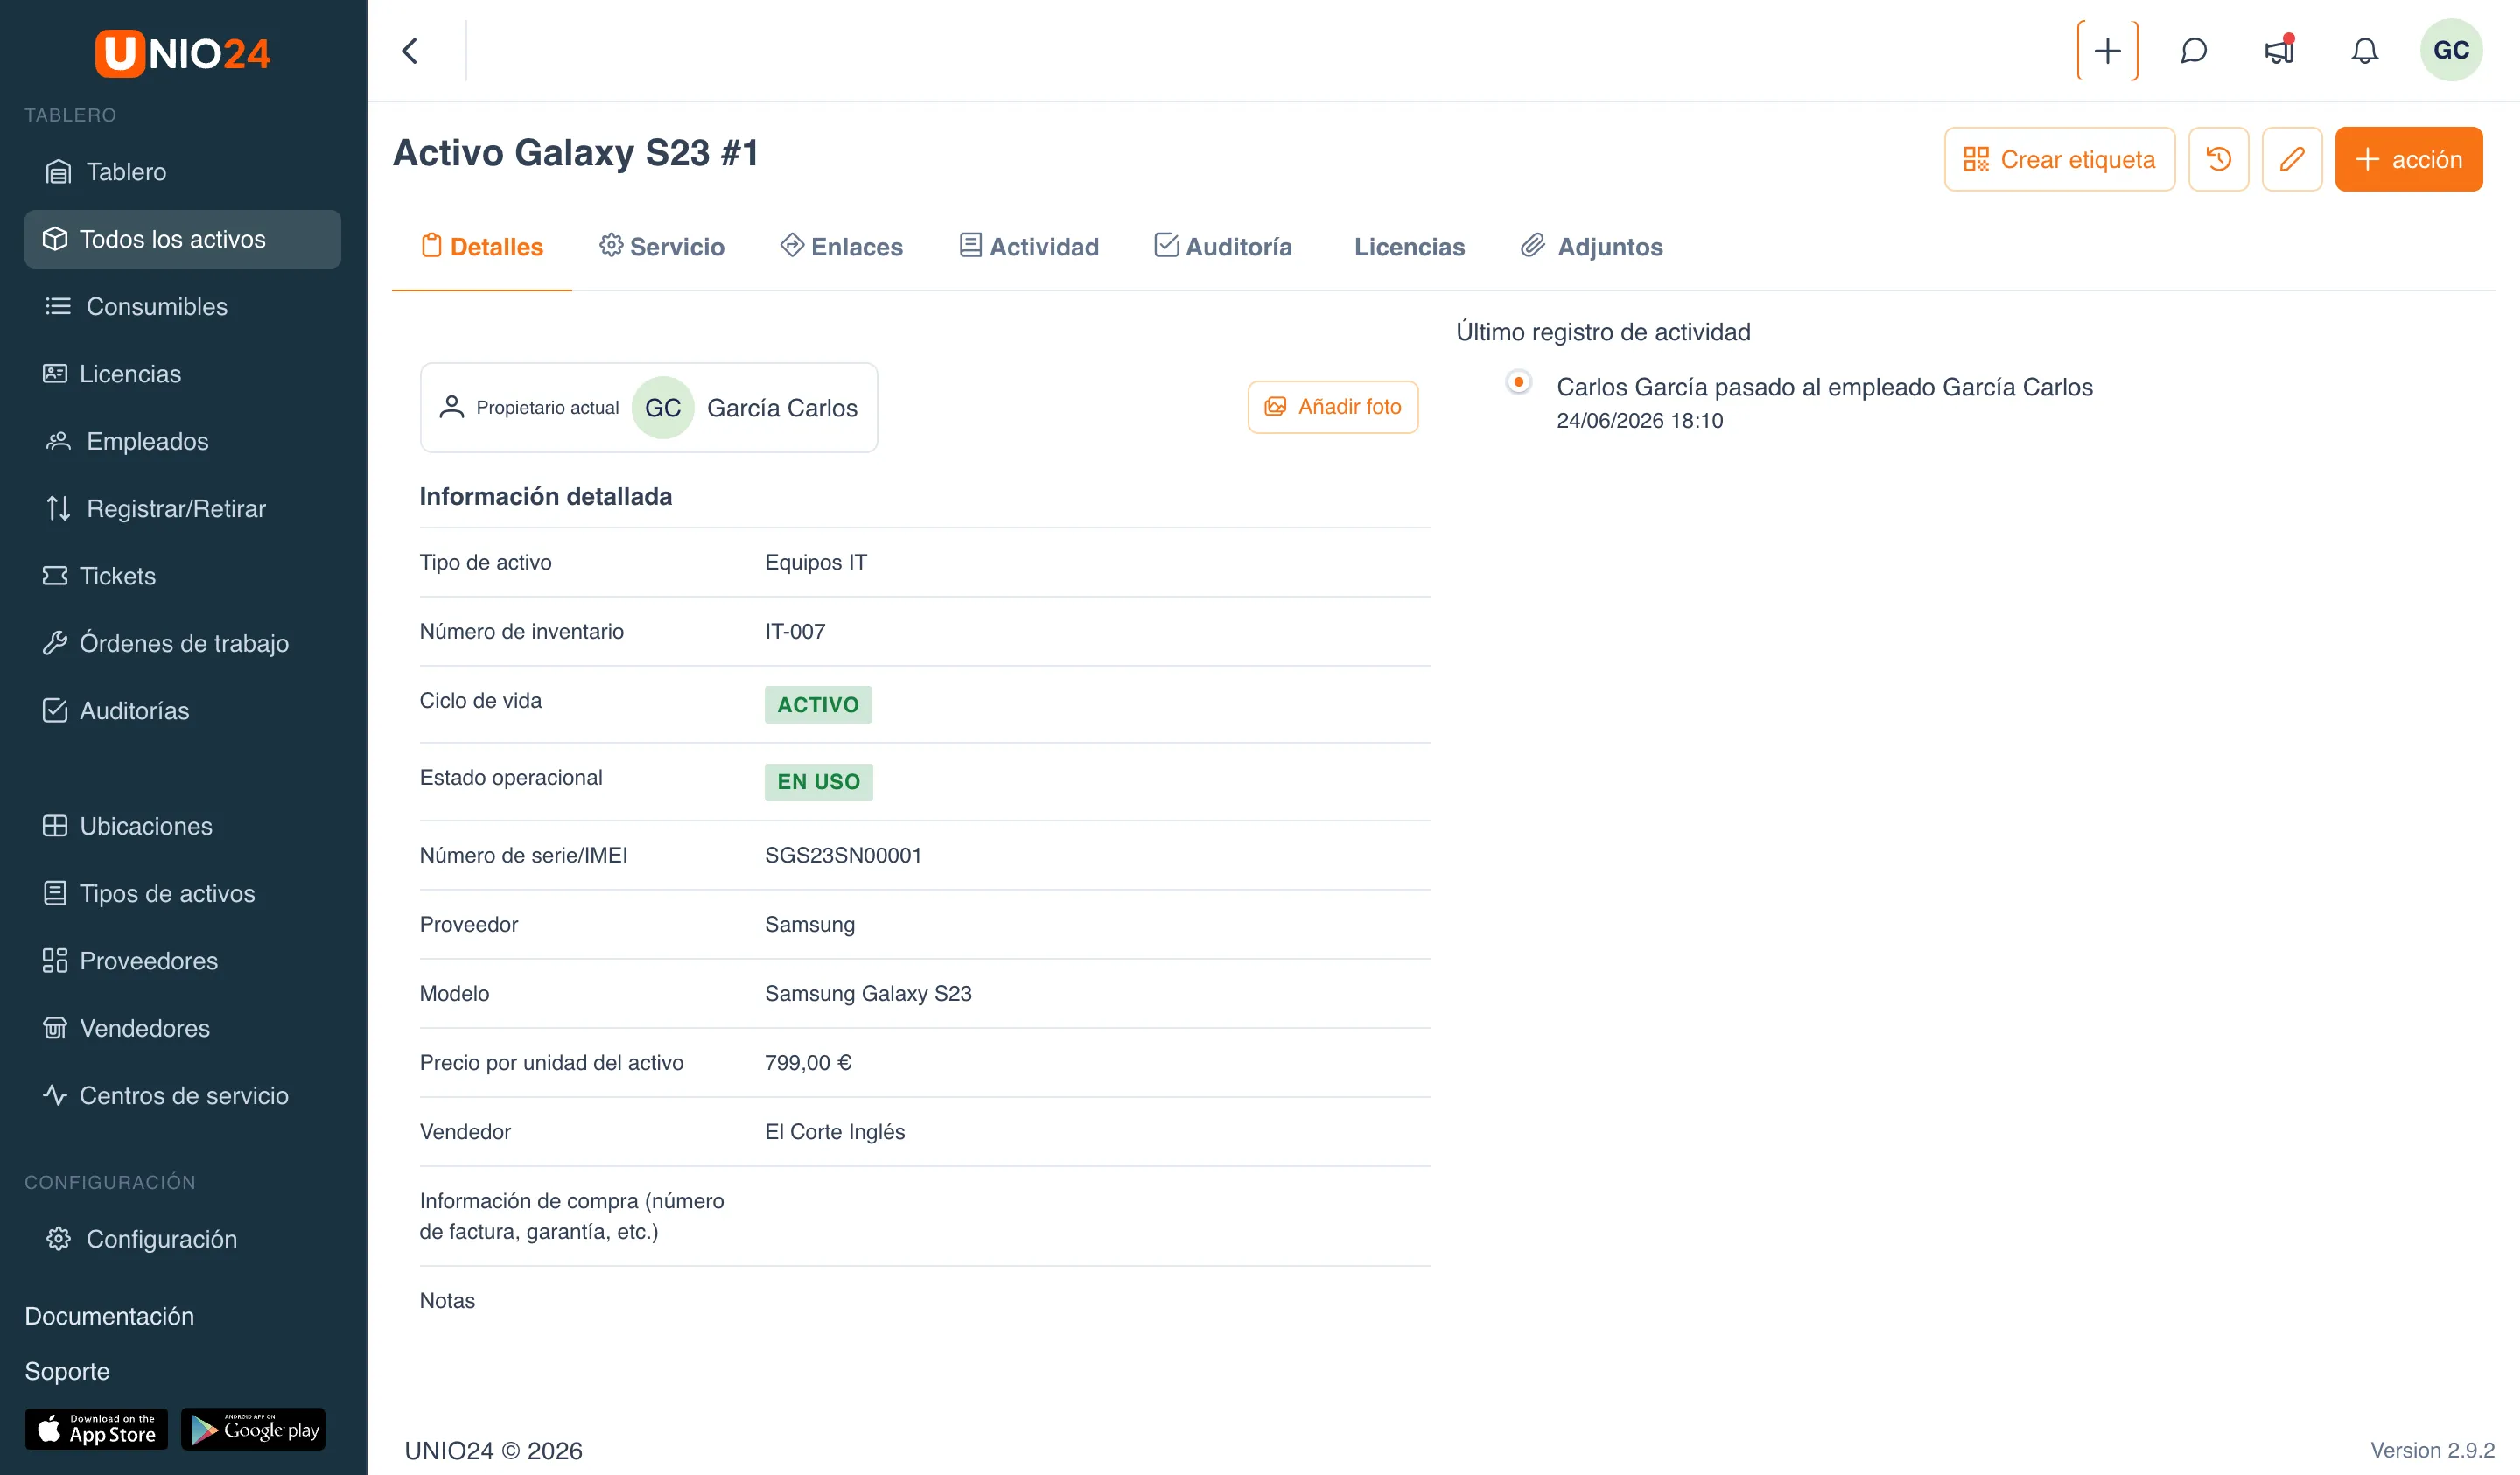Open Consumibles in the sidebar
Screen dimensions: 2520x1475
(182, 306)
